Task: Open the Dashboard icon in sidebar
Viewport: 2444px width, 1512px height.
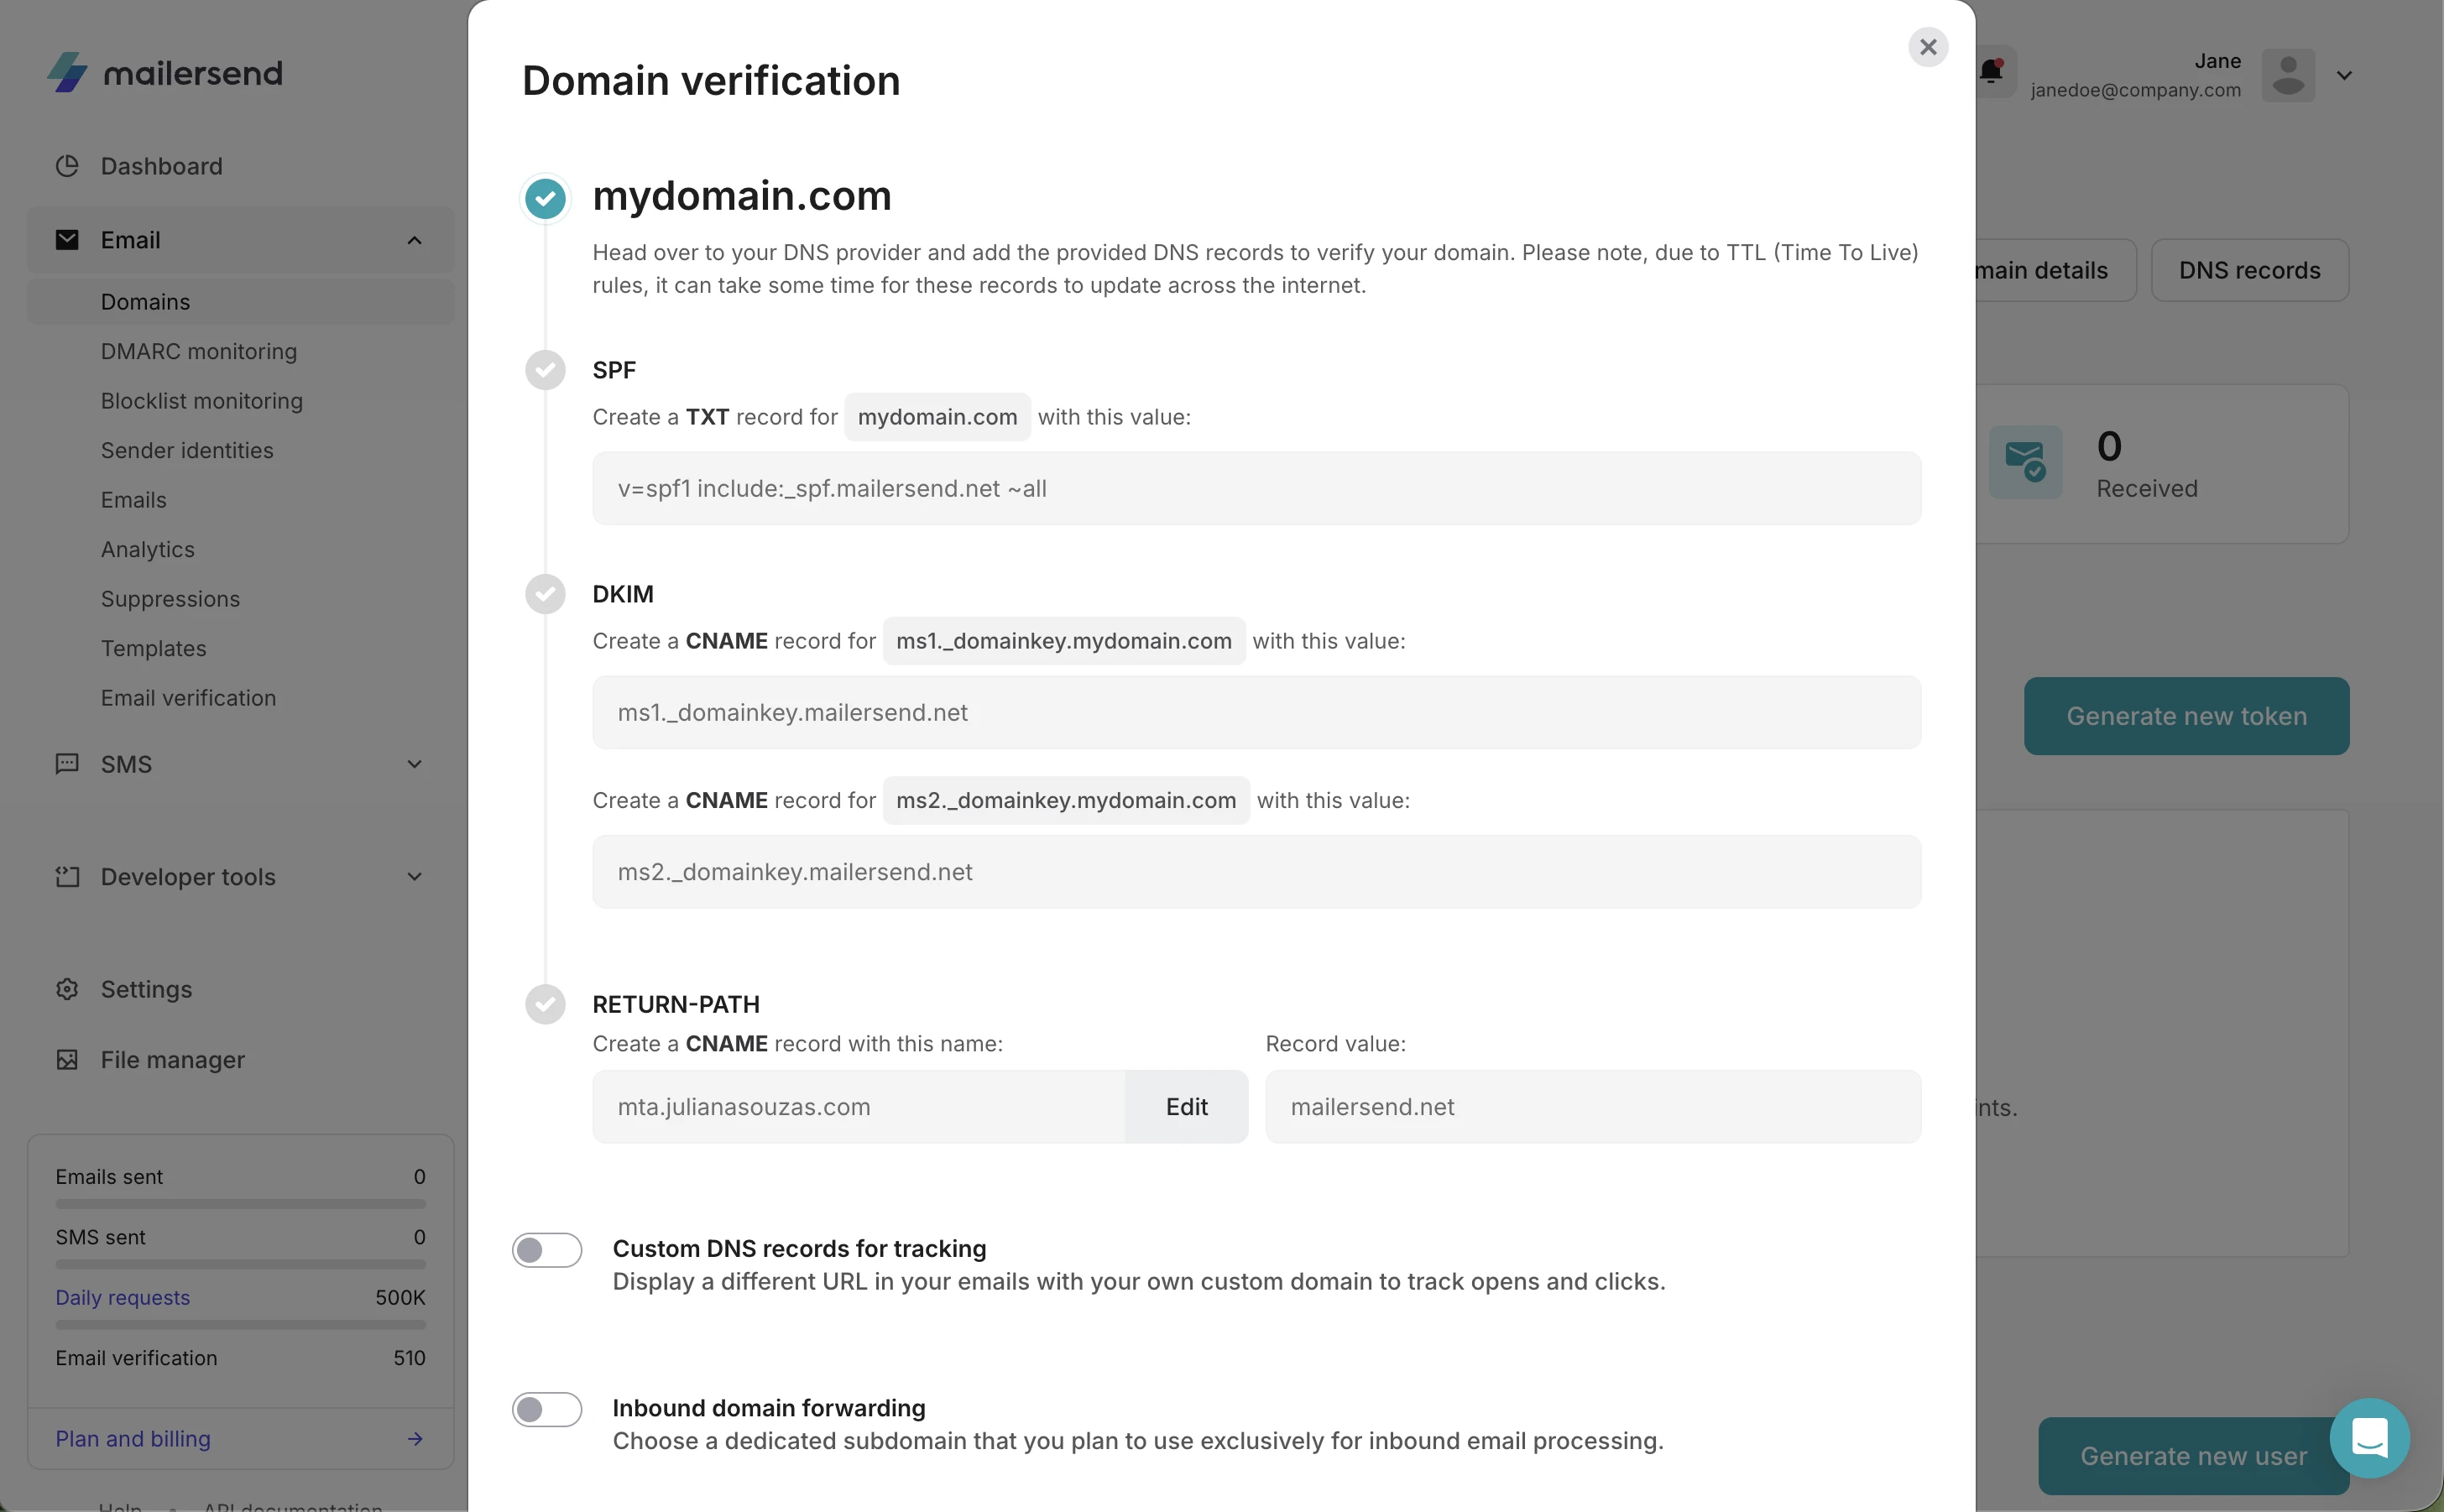Action: [x=67, y=166]
